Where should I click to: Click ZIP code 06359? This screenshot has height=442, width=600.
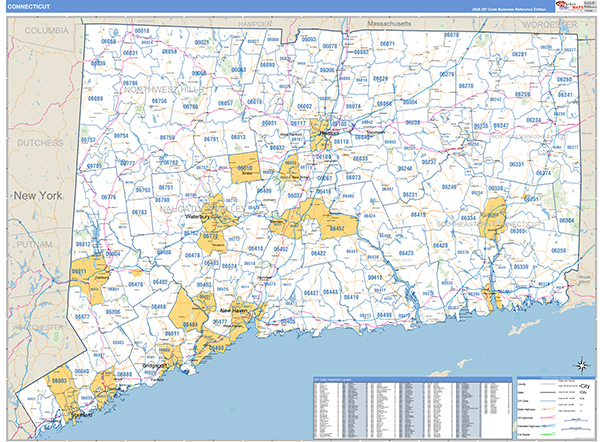[558, 251]
